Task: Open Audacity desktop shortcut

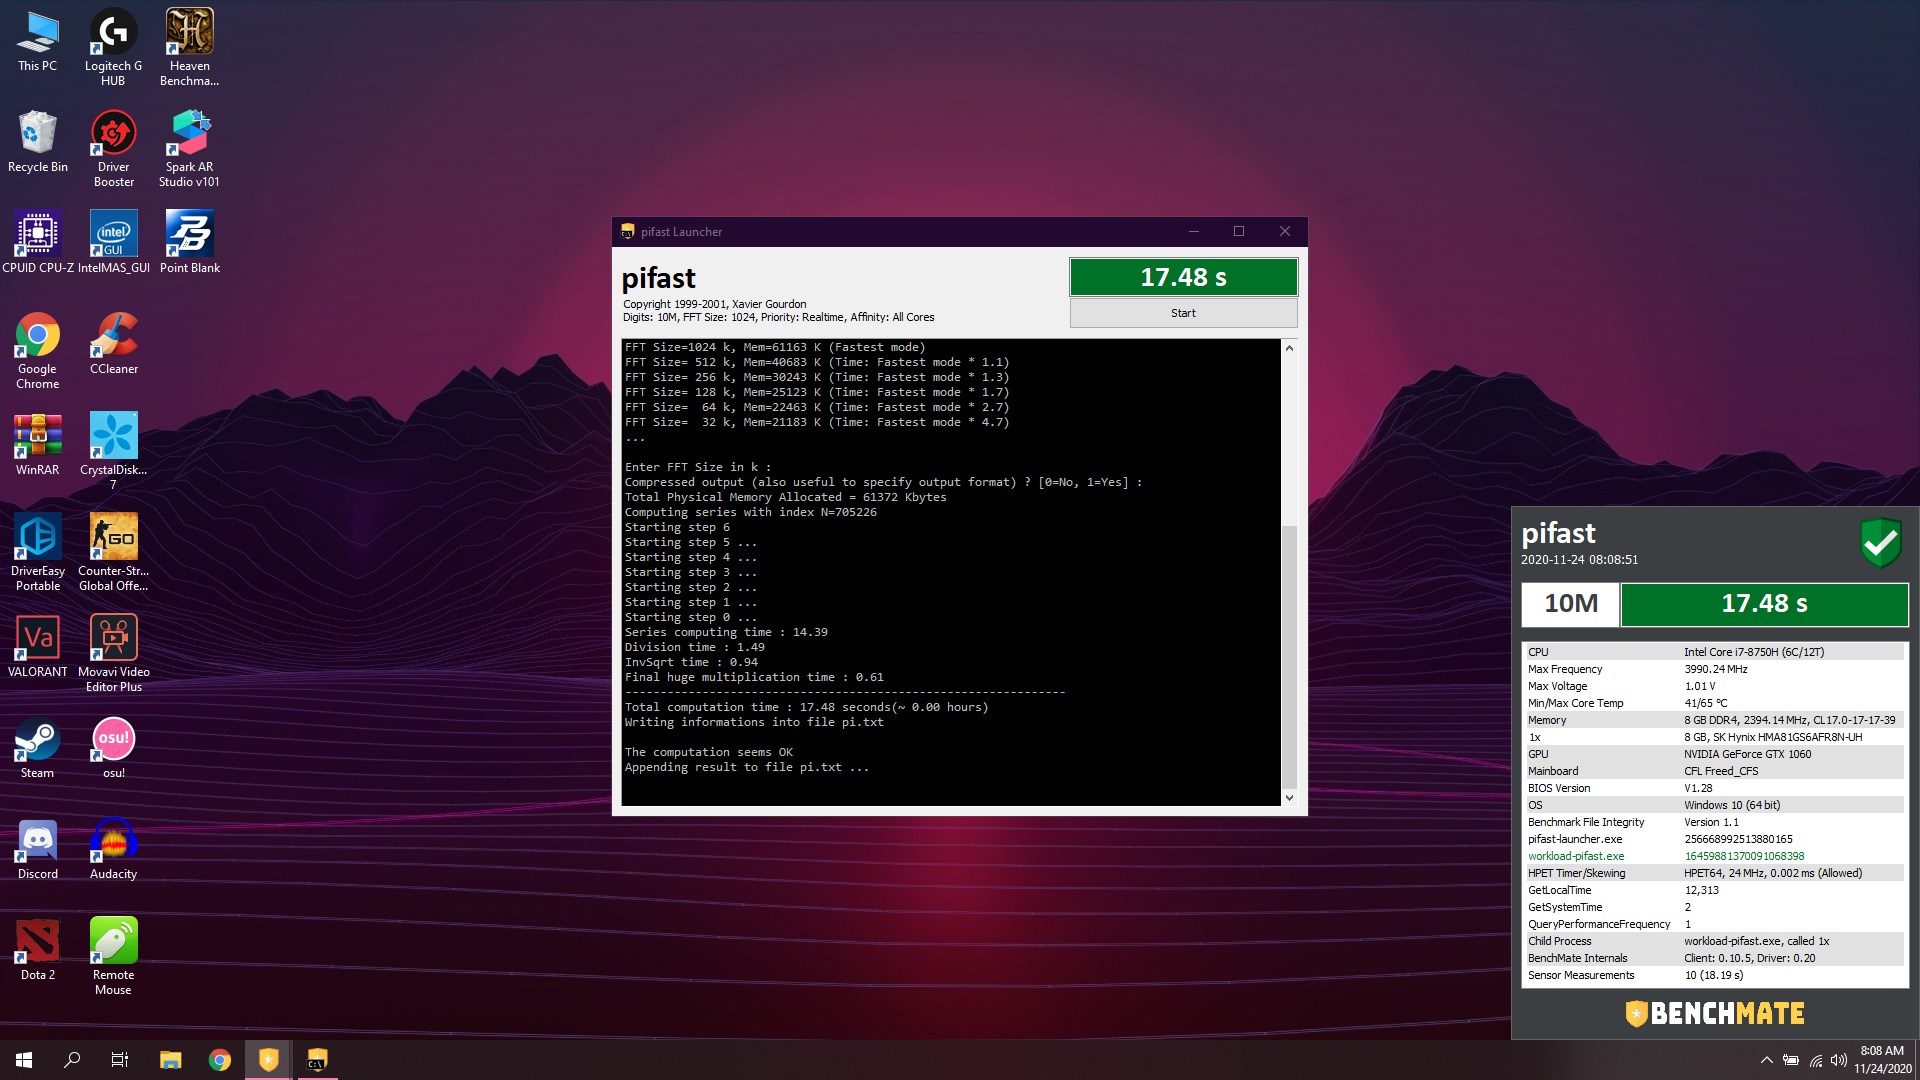Action: tap(113, 849)
